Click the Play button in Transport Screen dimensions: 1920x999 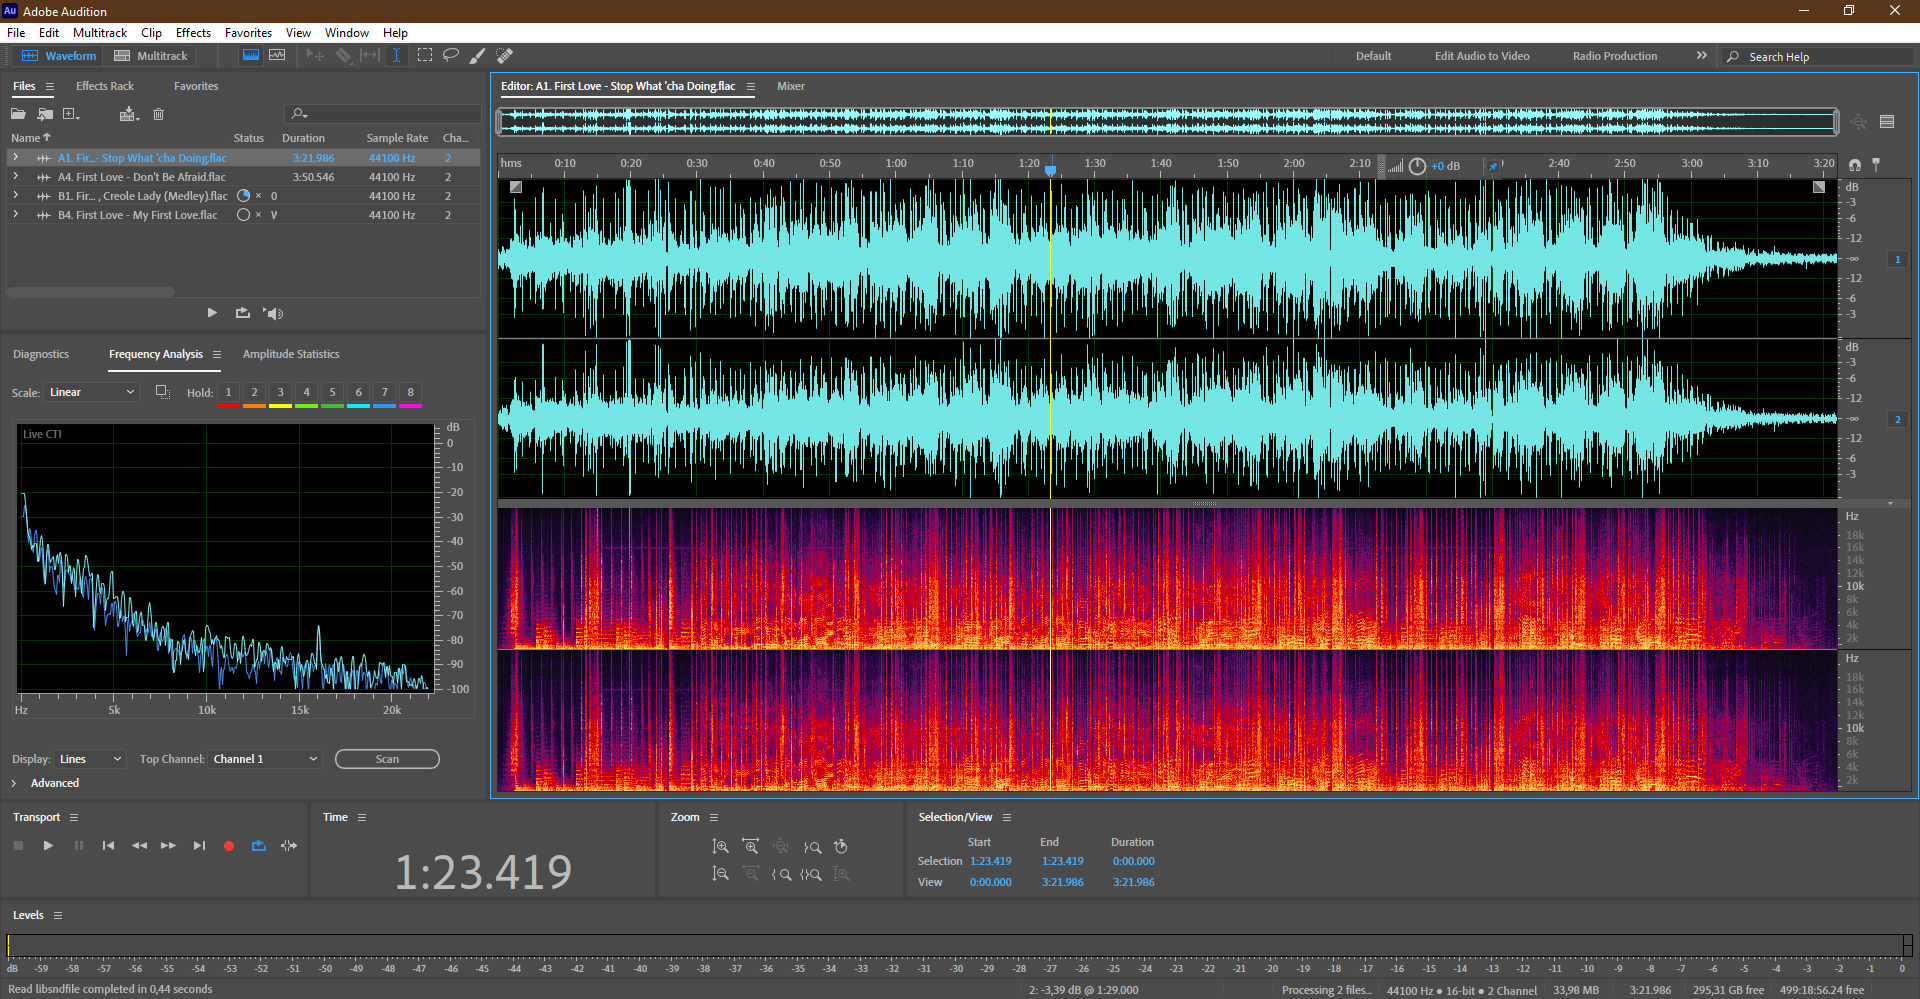coord(48,846)
